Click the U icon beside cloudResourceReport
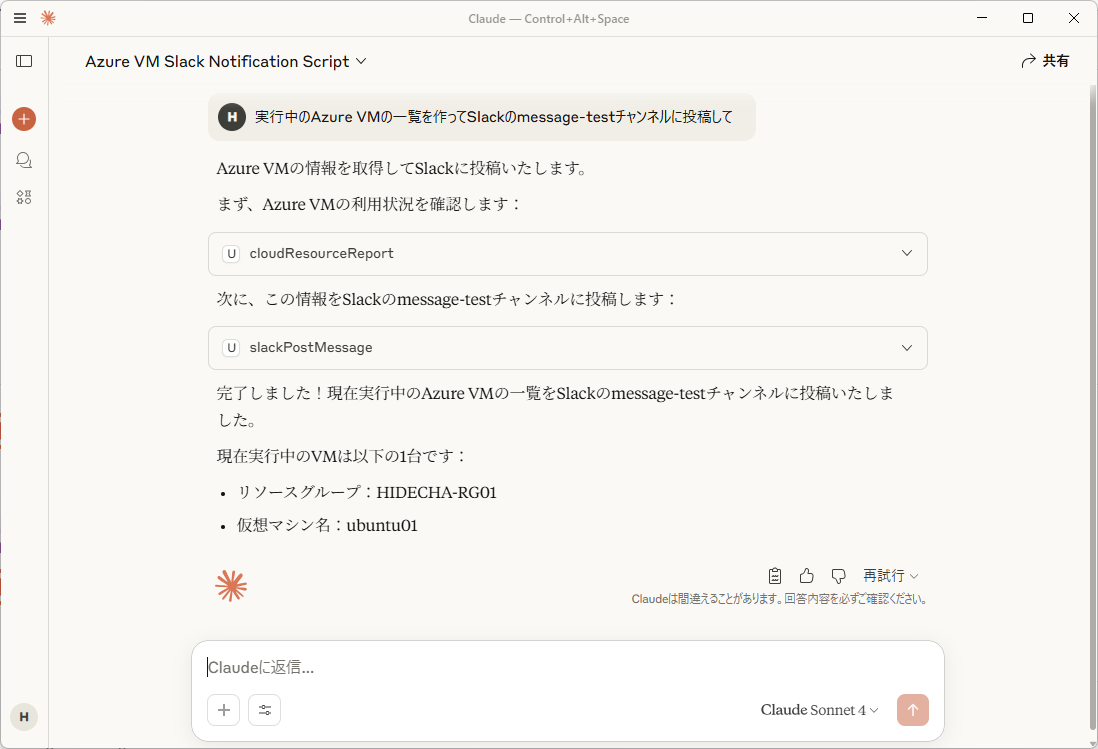 pos(231,253)
